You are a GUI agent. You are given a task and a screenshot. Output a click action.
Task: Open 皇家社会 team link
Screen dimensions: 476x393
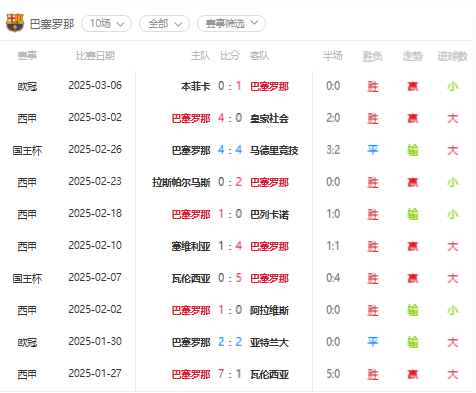pyautogui.click(x=269, y=118)
